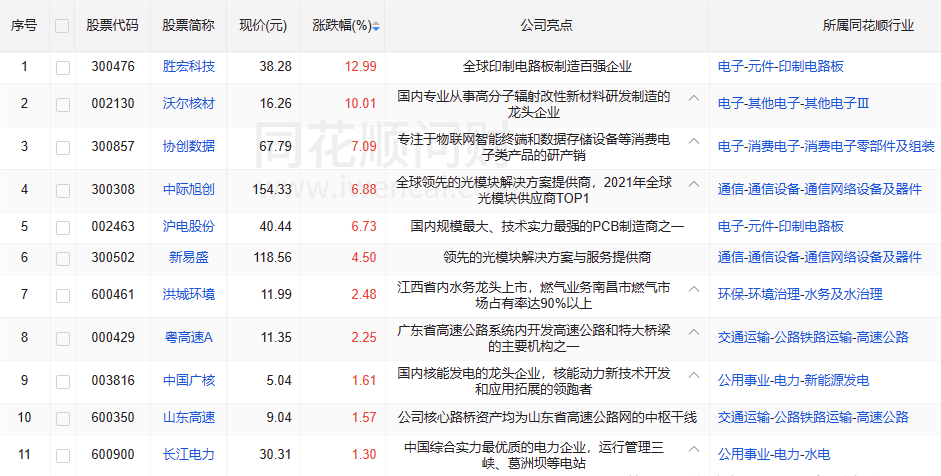This screenshot has width=941, height=476.
Task: Collapse 粤高速A company highlight text
Action: (693, 330)
